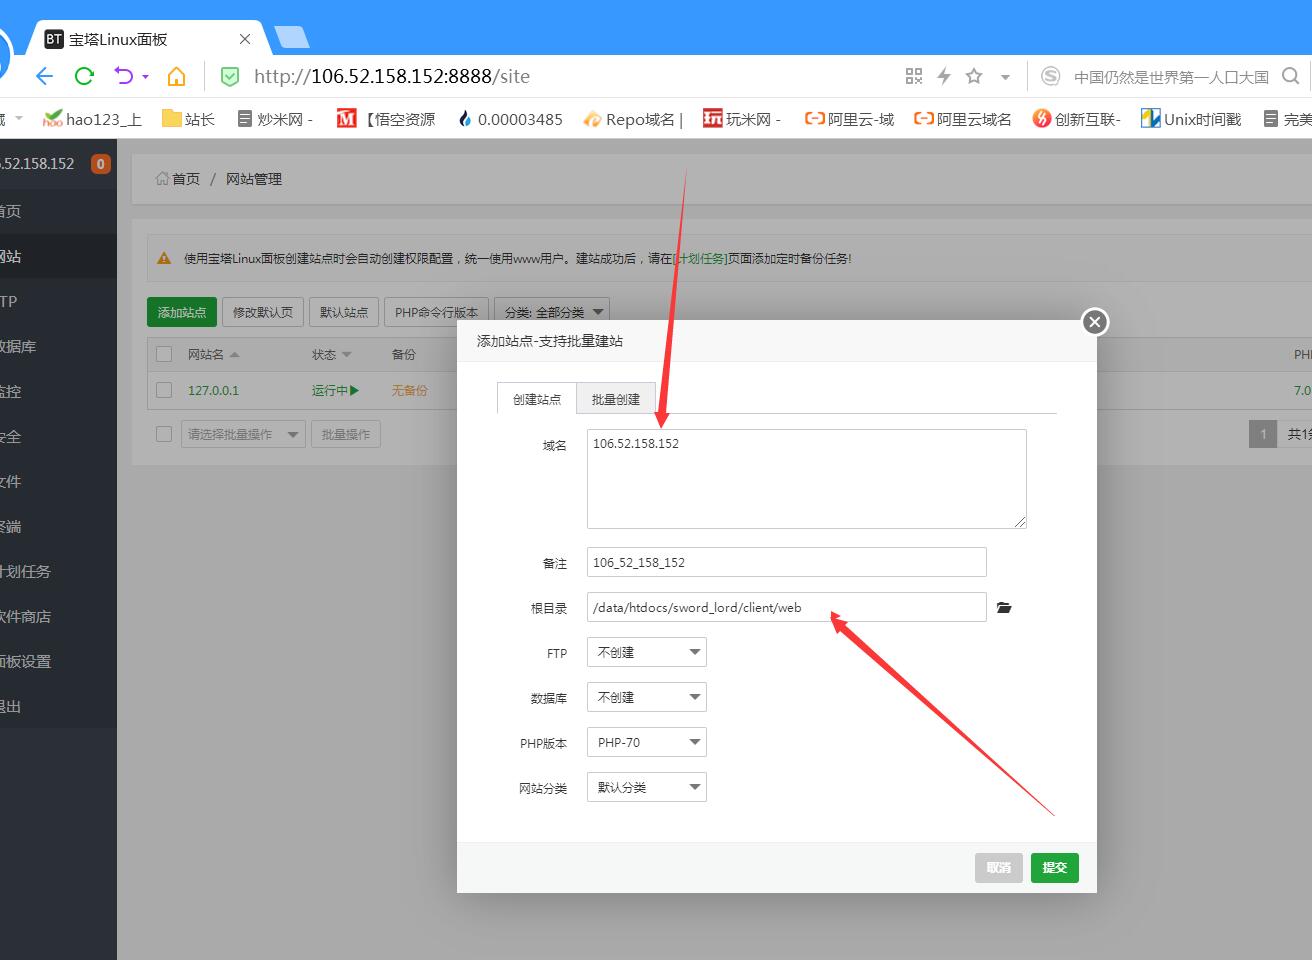Switch to the 批量创建 tab
Image resolution: width=1312 pixels, height=960 pixels.
click(615, 399)
